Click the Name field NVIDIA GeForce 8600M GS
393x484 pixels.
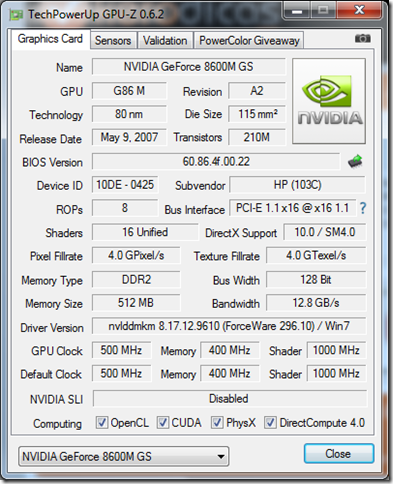189,67
